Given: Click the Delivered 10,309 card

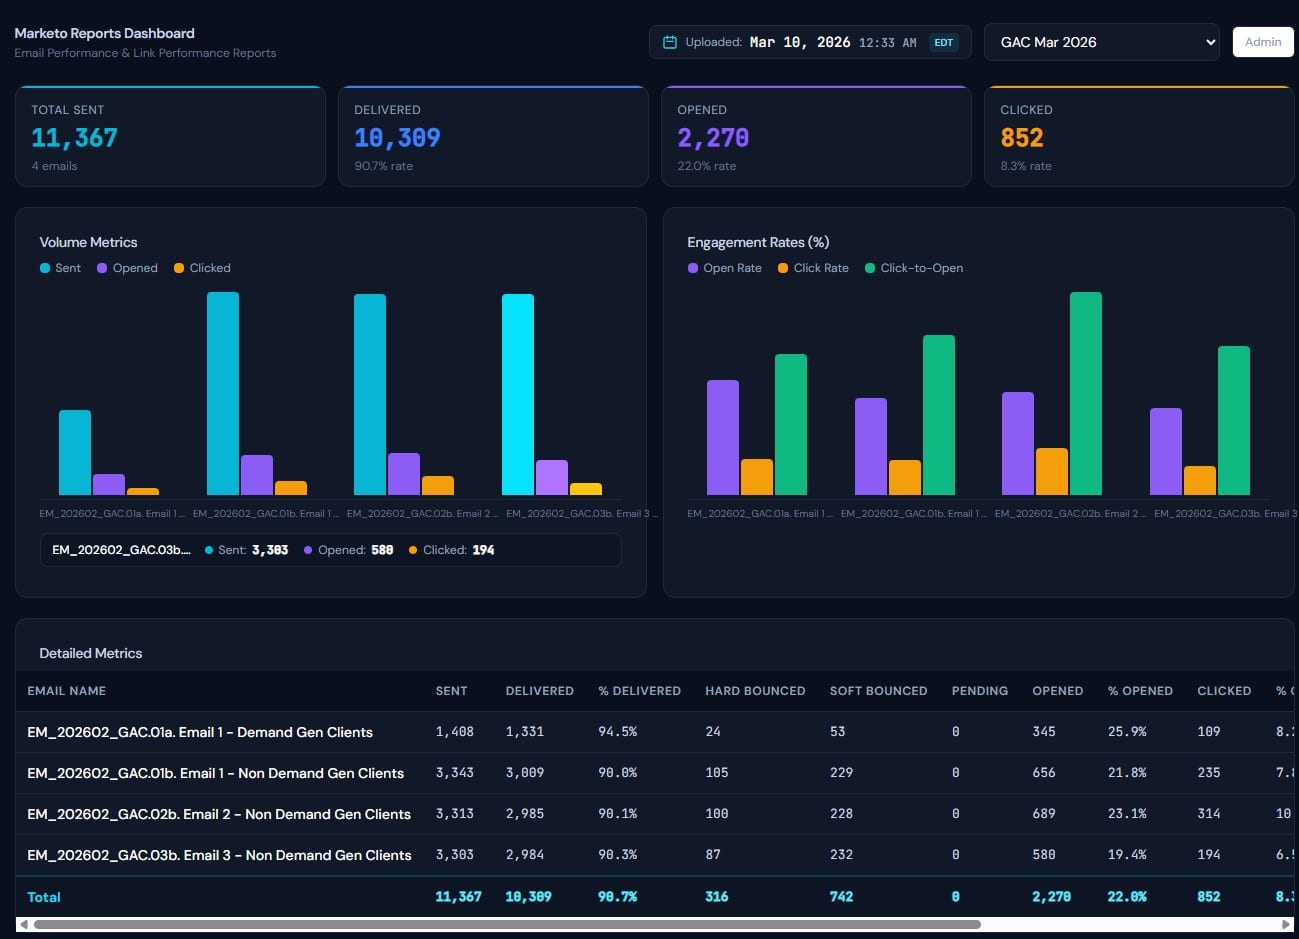Looking at the screenshot, I should (x=493, y=136).
